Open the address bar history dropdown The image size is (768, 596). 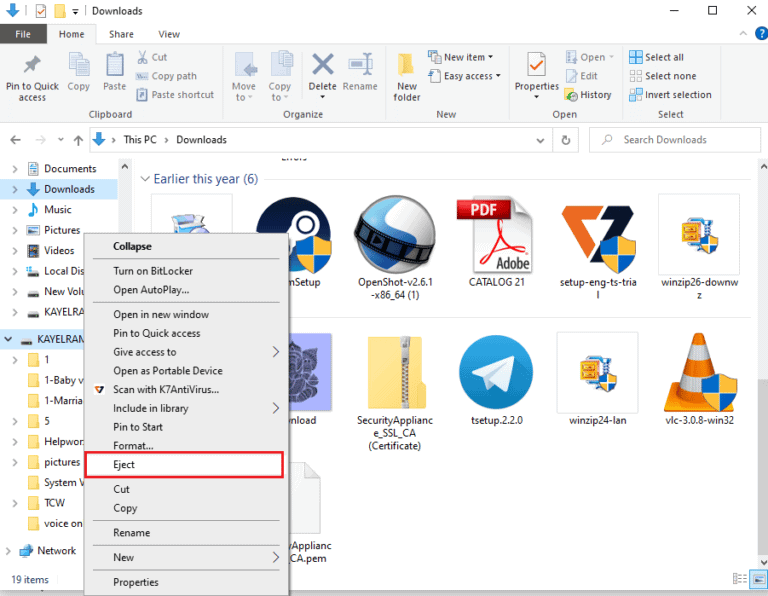pyautogui.click(x=540, y=140)
